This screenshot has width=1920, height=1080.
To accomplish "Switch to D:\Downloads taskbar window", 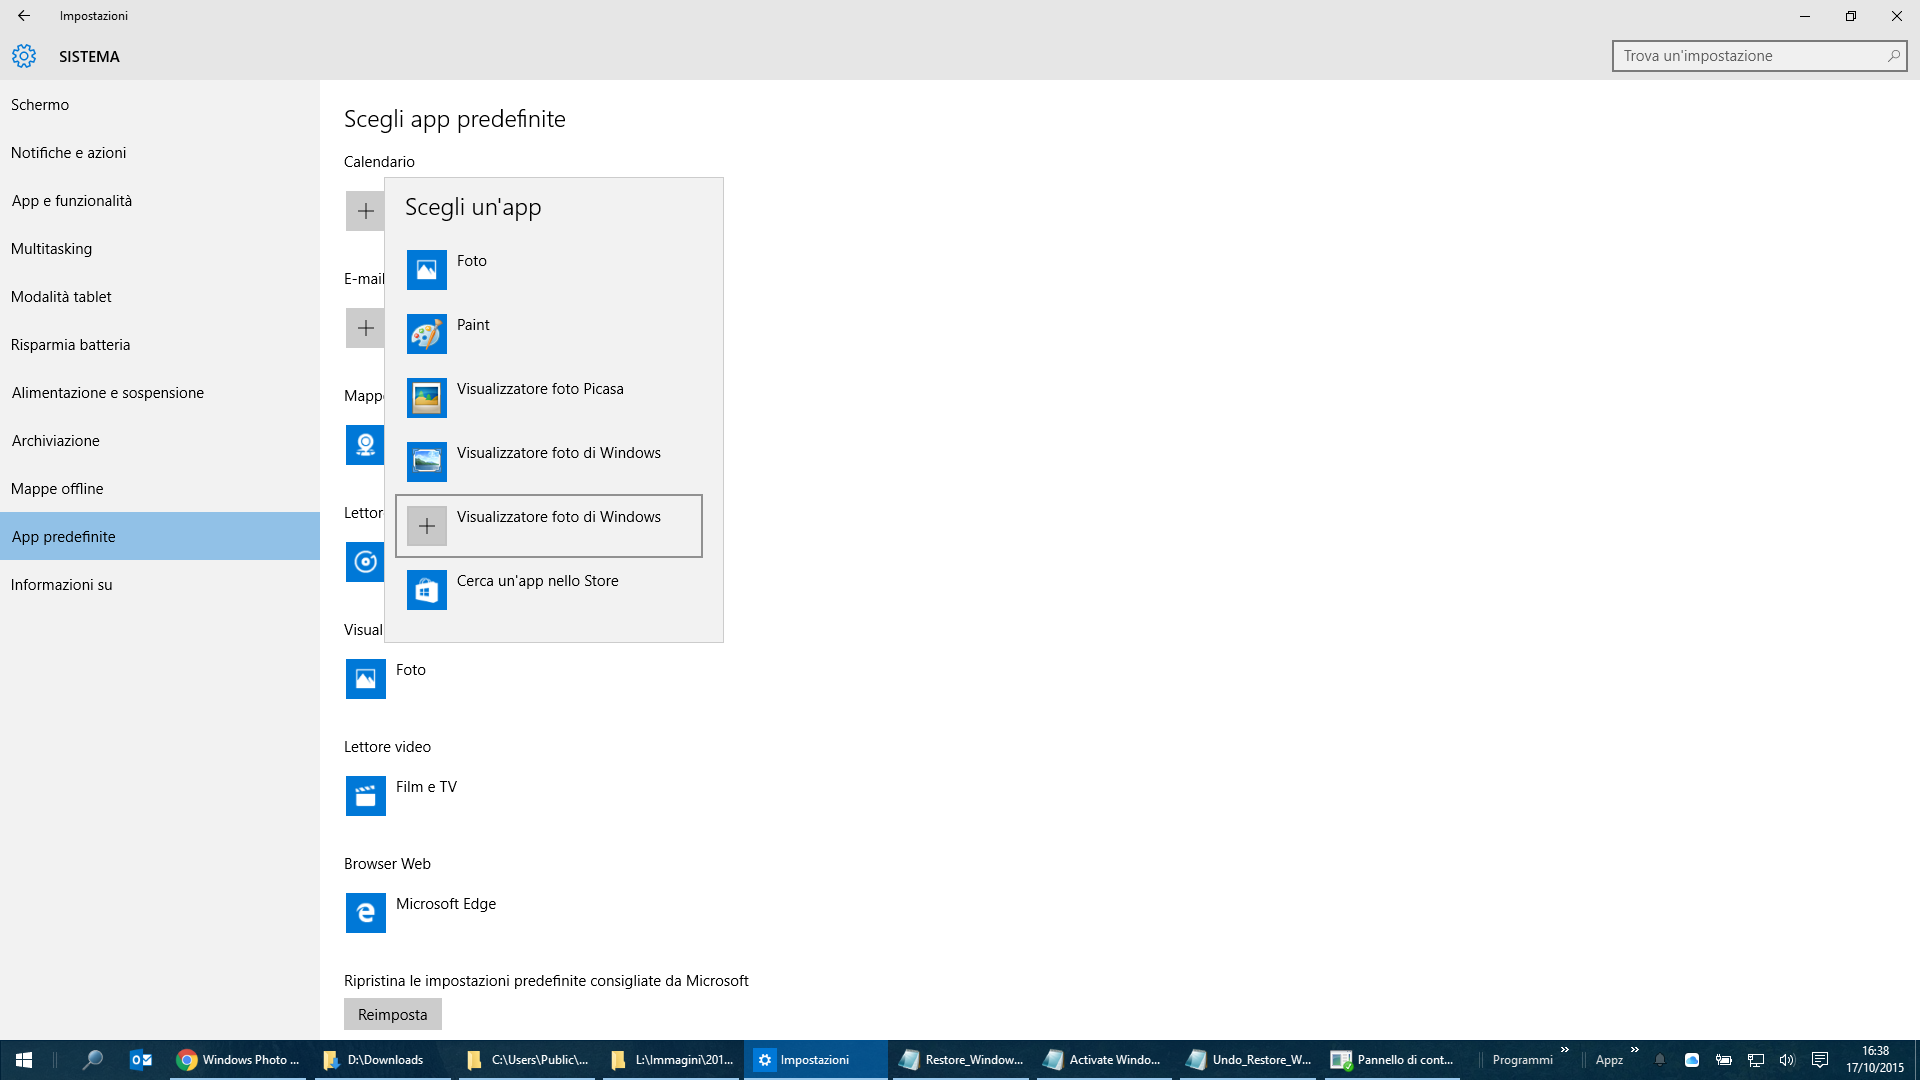I will click(385, 1060).
